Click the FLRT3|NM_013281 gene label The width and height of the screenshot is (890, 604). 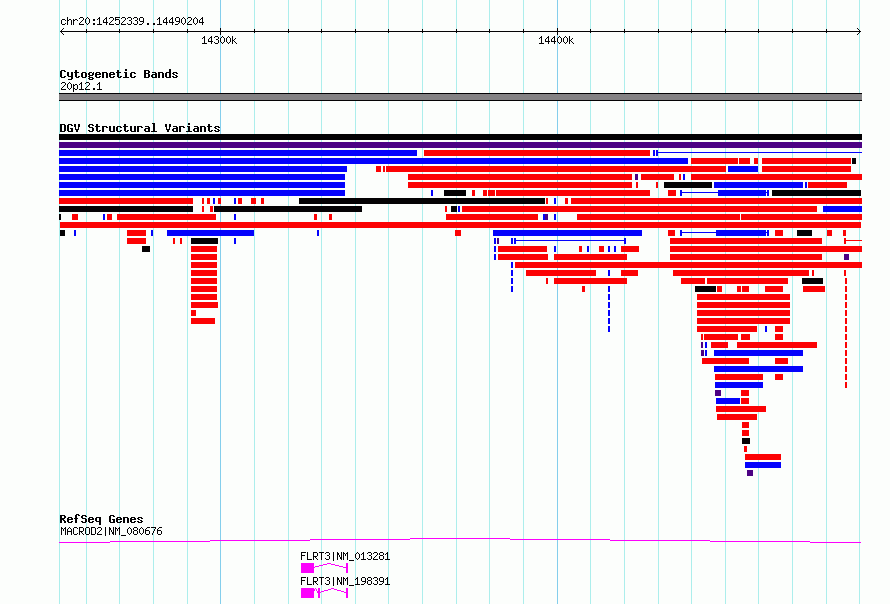point(345,556)
